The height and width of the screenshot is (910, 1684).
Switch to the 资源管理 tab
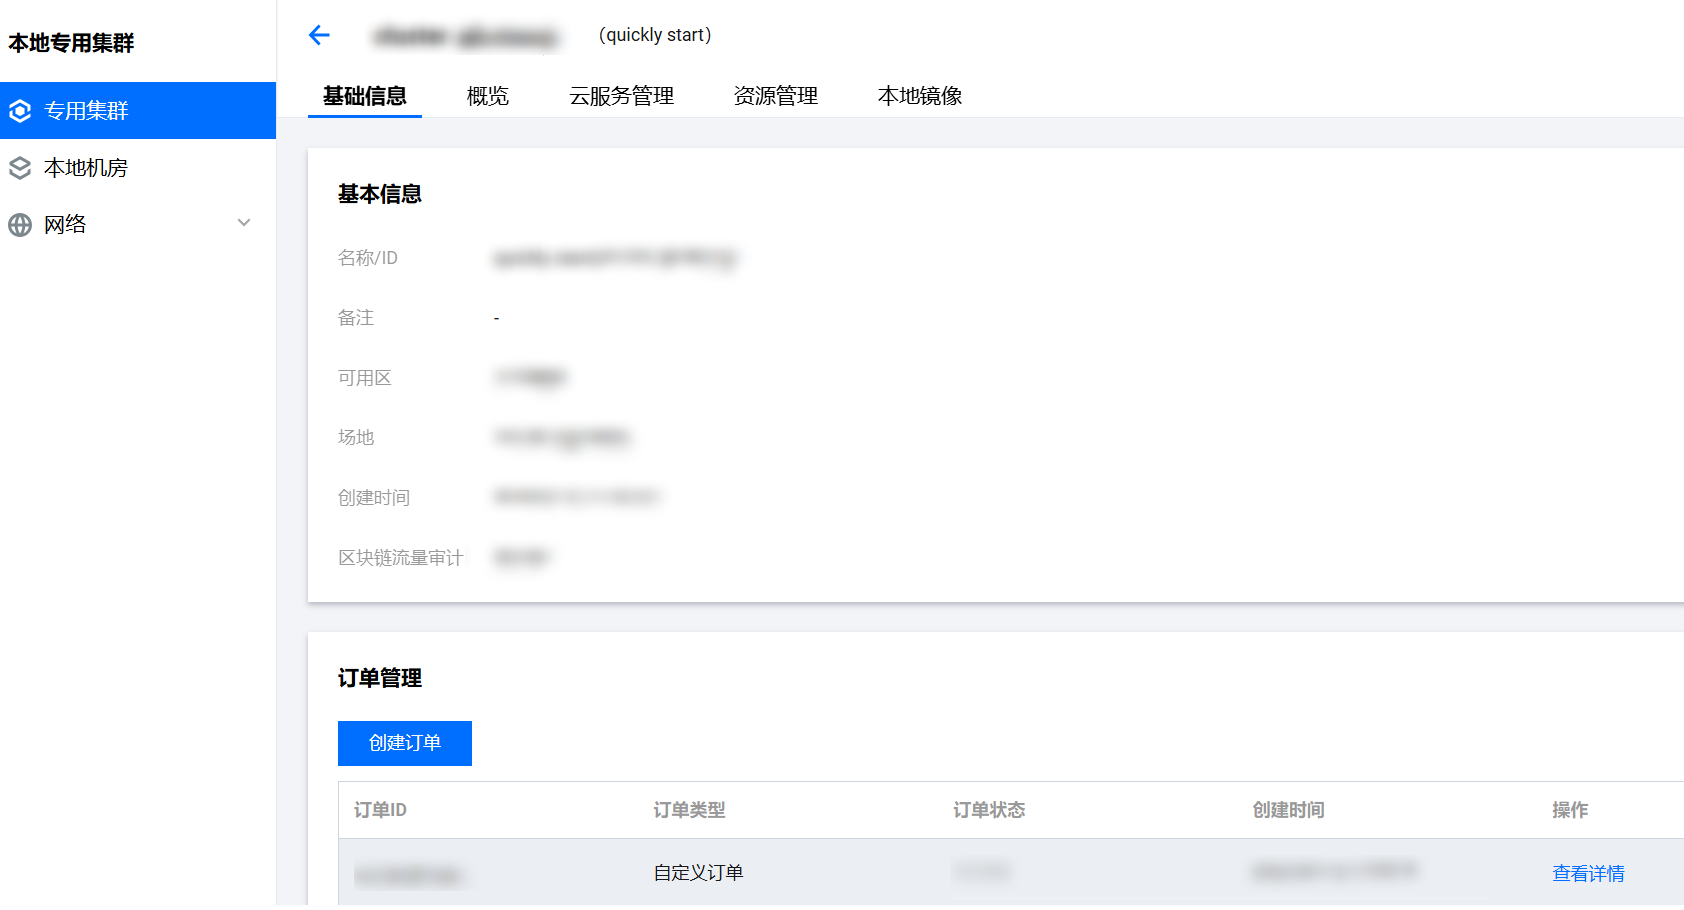[x=776, y=96]
